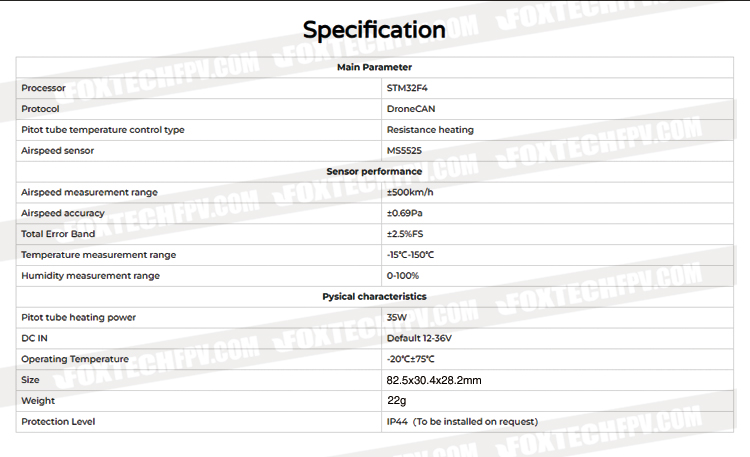Click the Airspeed accuracy row label
This screenshot has width=750, height=457.
63,213
